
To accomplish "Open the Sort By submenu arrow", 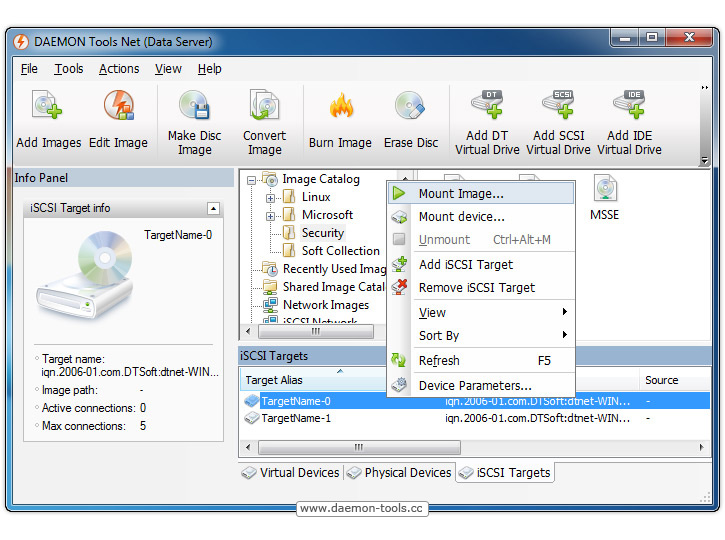I will pyautogui.click(x=565, y=334).
